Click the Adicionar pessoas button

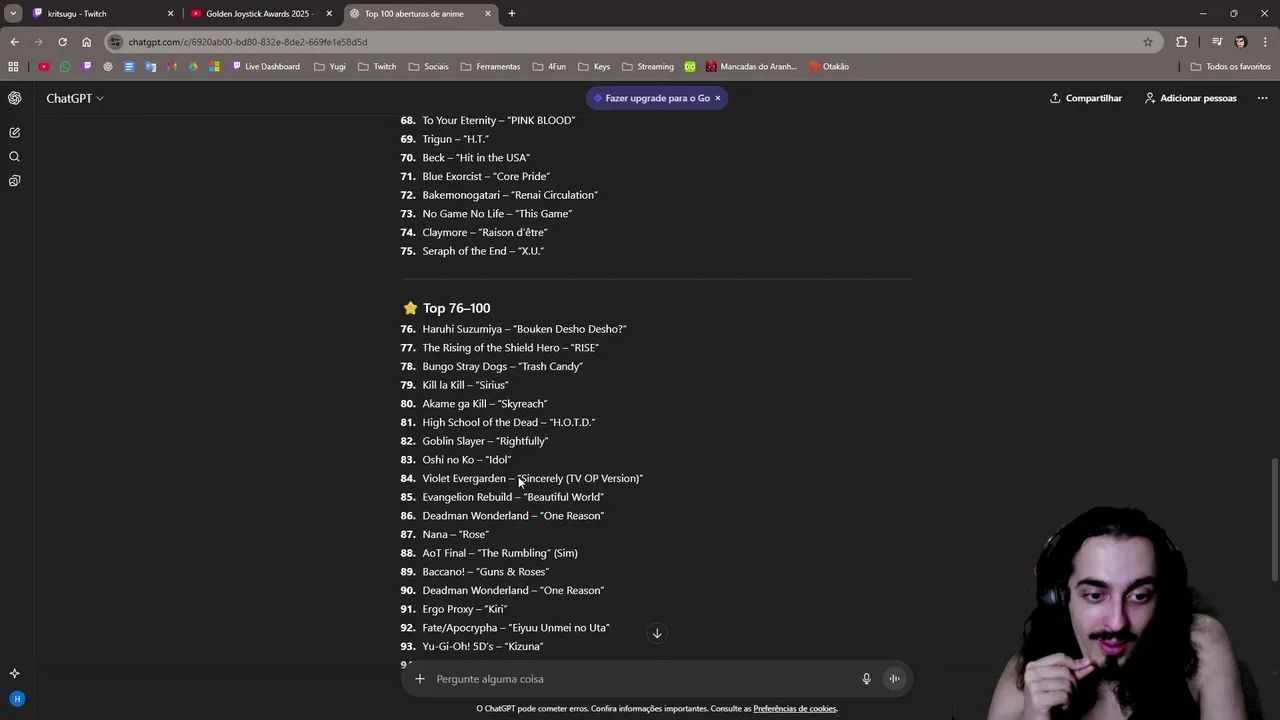(x=1190, y=98)
